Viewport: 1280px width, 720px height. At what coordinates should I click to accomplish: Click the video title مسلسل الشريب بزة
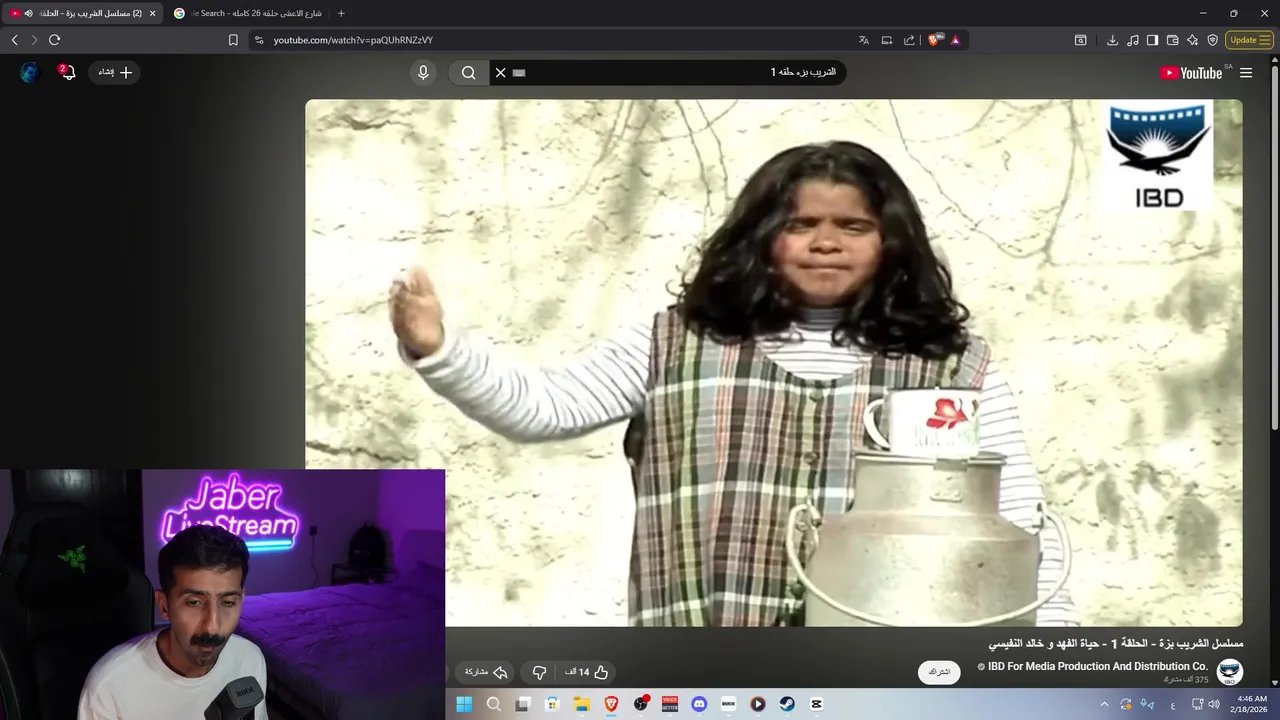point(1115,643)
